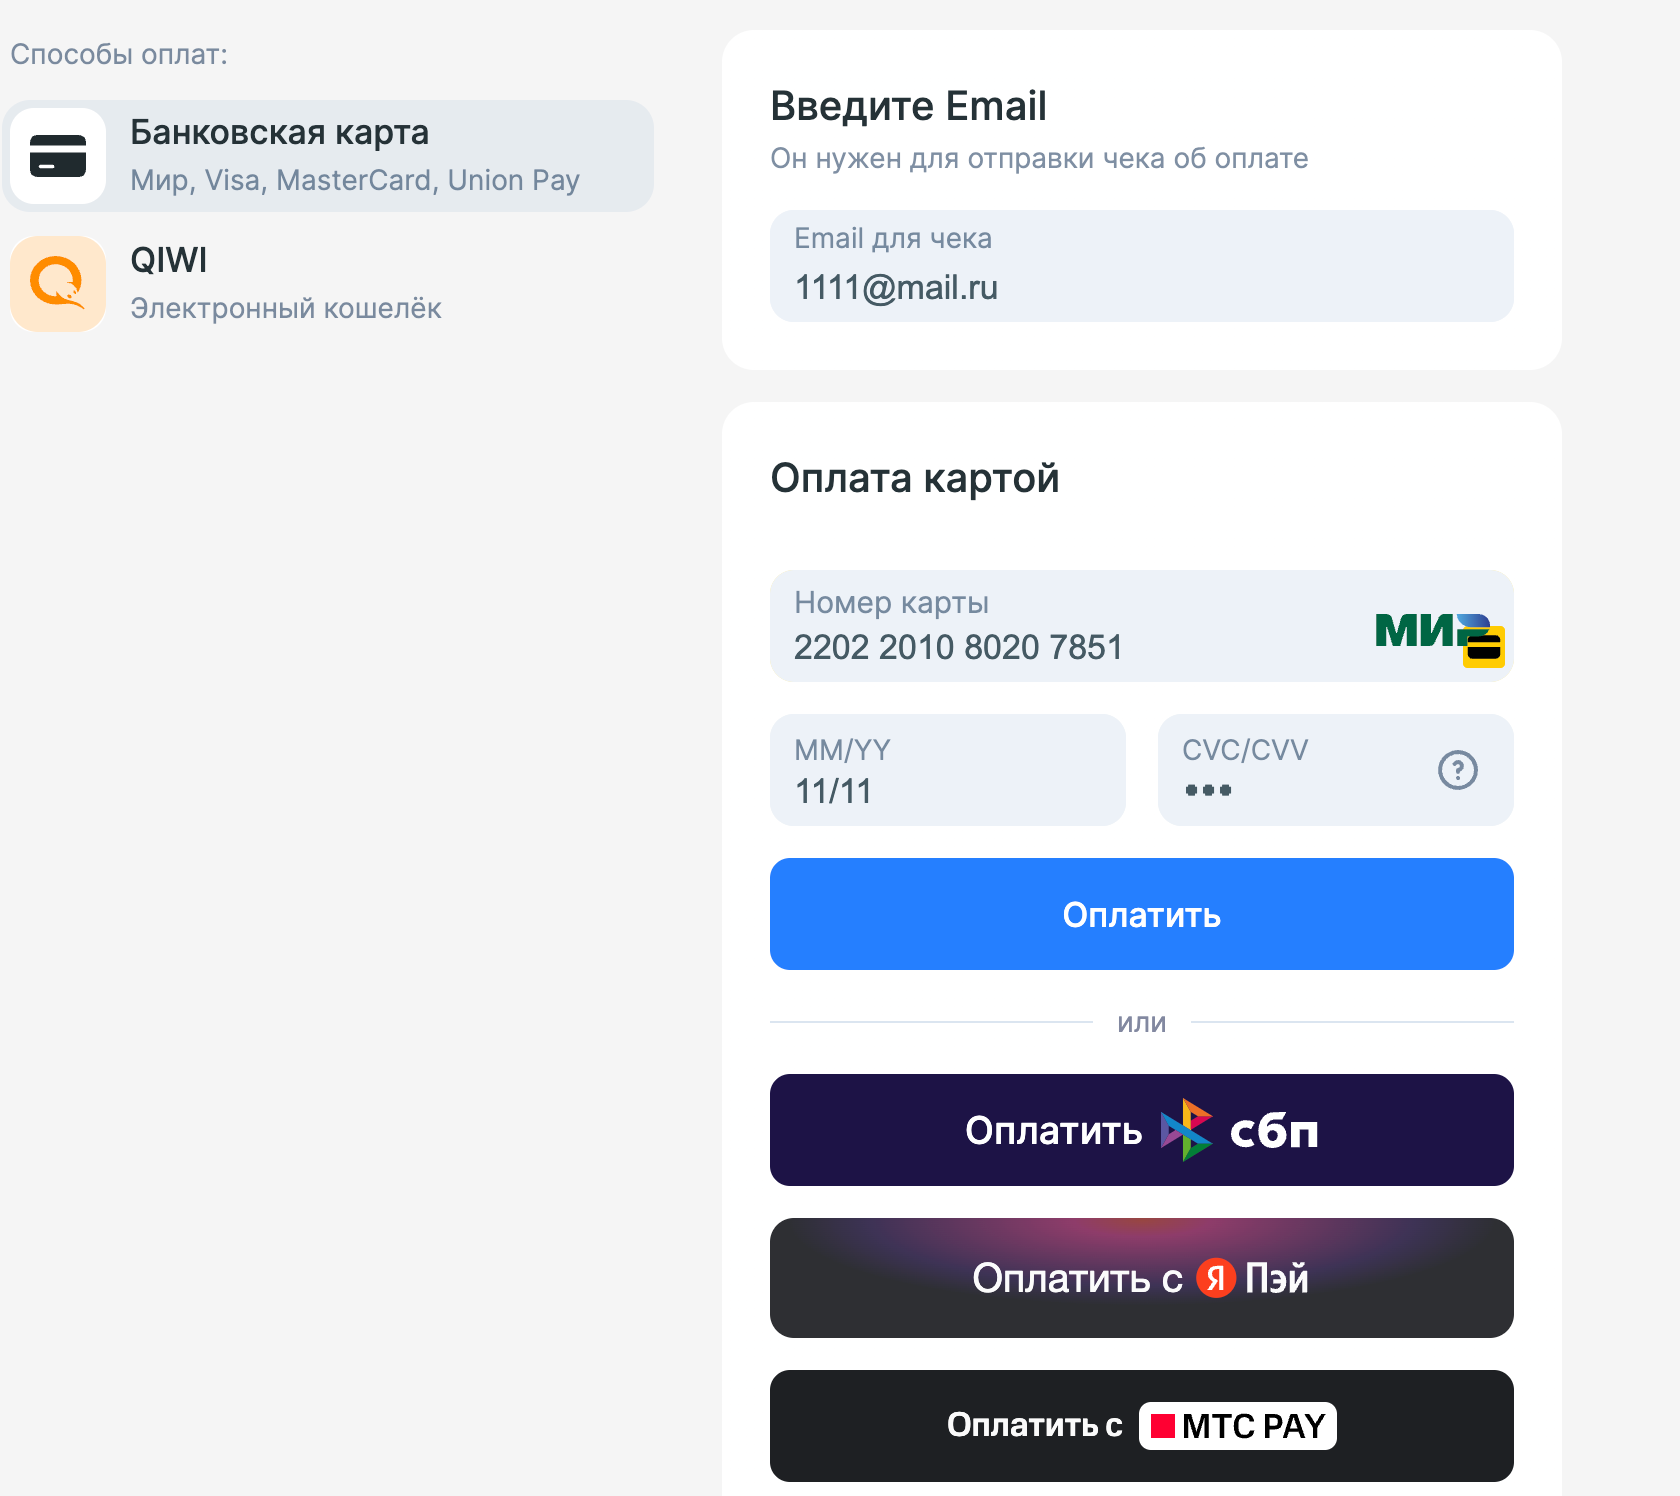Screen dimensions: 1680x1496
Task: Click the Оплата картой heading
Action: click(914, 478)
